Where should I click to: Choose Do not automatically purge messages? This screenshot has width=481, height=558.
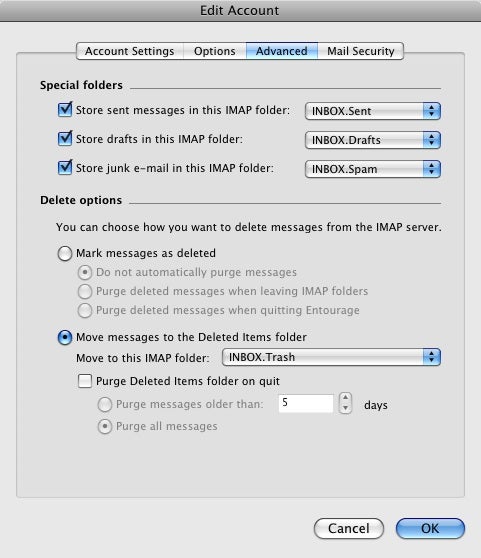85,273
